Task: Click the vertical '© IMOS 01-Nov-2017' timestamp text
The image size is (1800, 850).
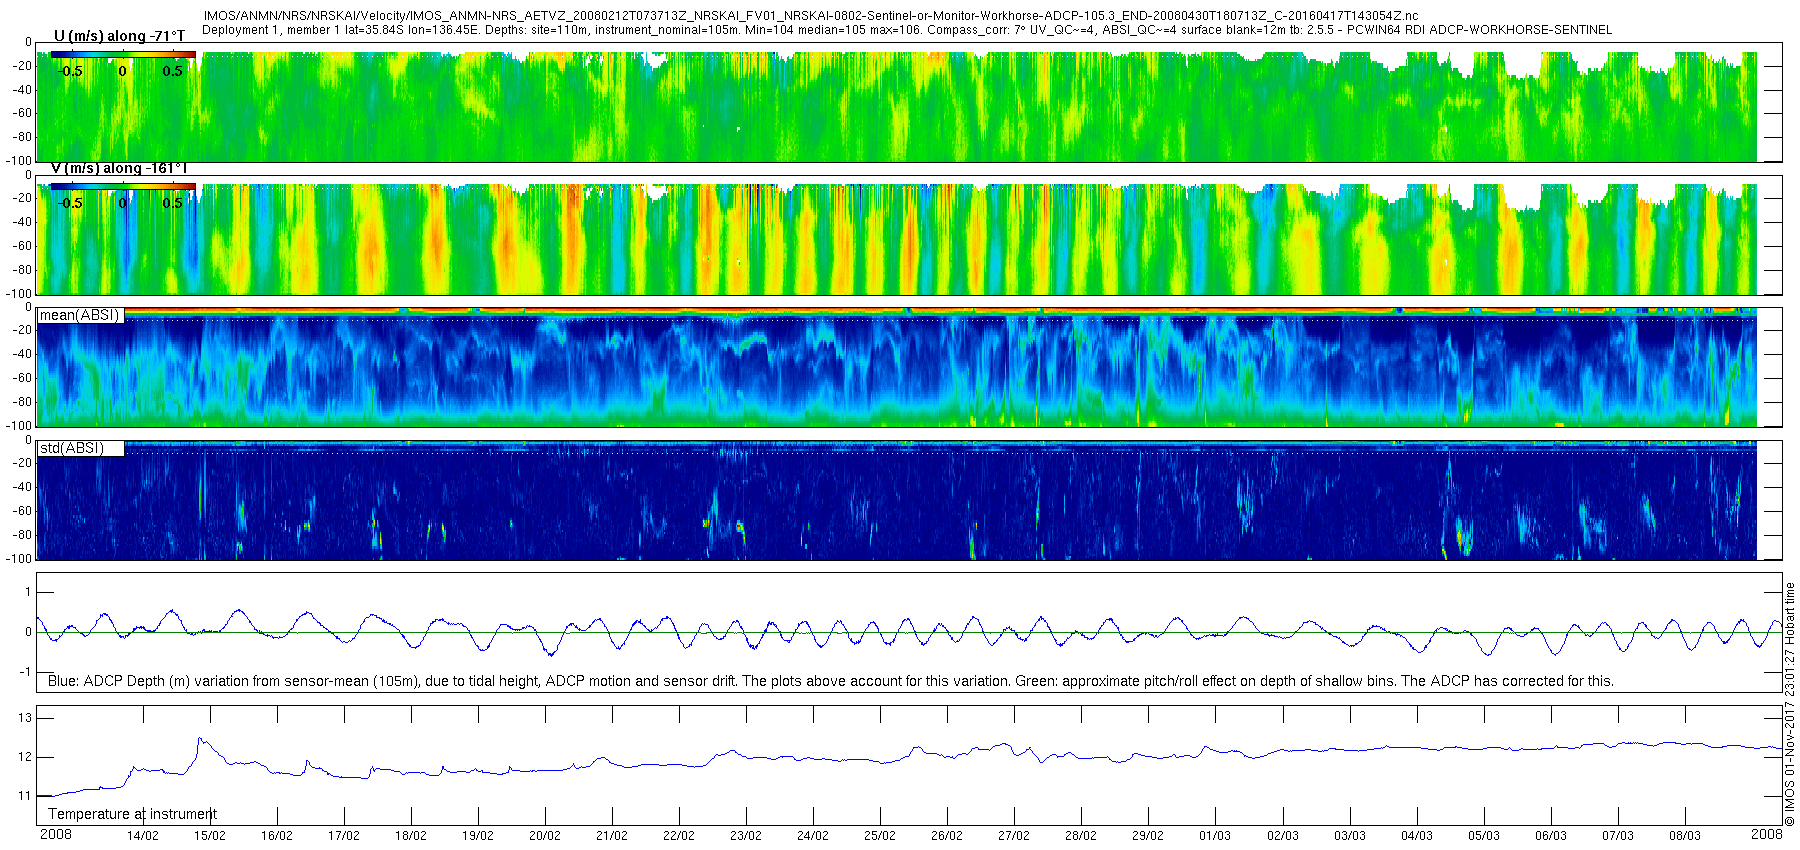Action: (1790, 704)
